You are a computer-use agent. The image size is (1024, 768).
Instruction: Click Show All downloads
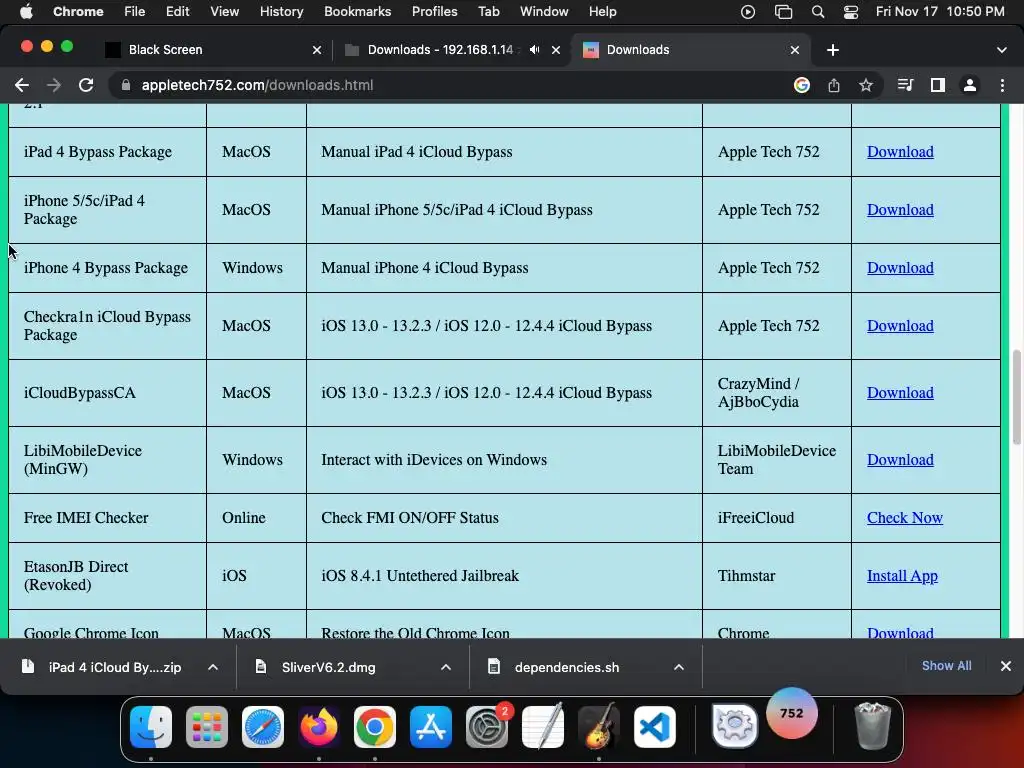[946, 665]
